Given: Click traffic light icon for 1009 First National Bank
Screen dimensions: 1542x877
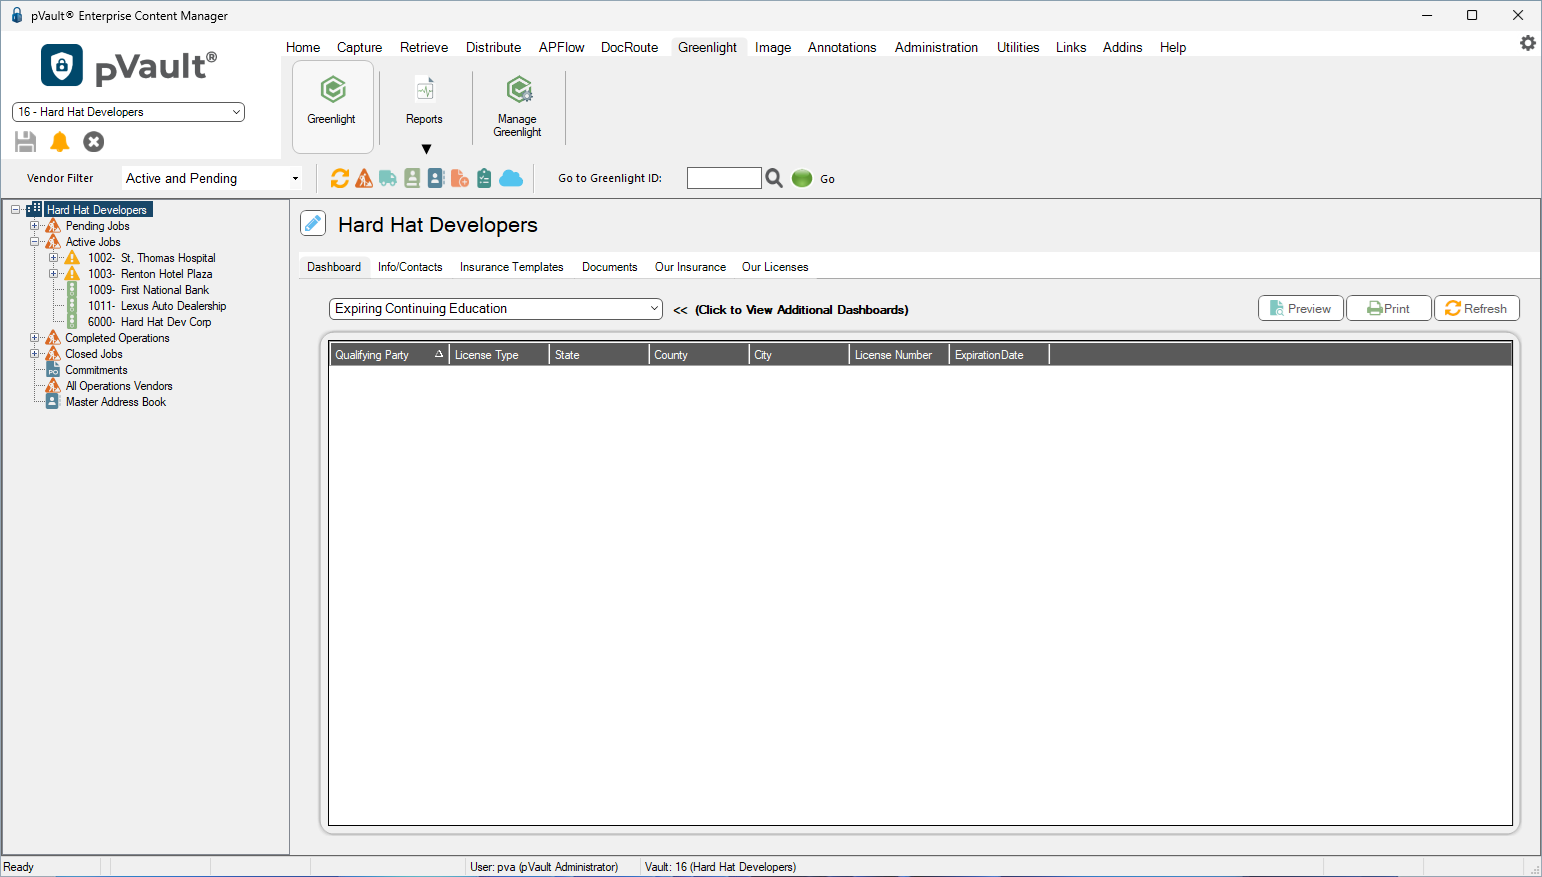Looking at the screenshot, I should (72, 290).
